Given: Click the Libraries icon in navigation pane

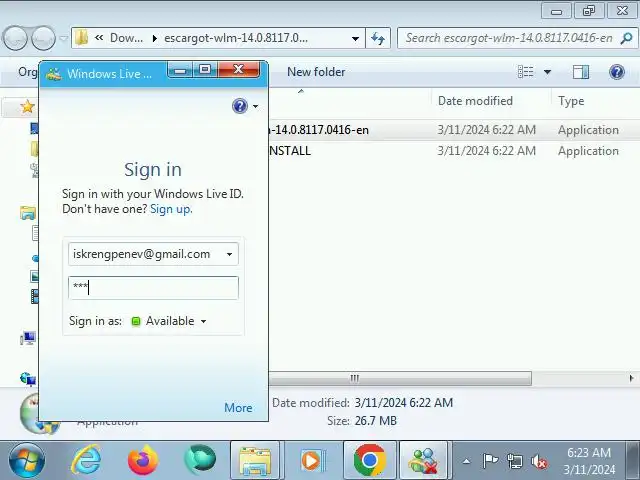Looking at the screenshot, I should (x=28, y=213).
